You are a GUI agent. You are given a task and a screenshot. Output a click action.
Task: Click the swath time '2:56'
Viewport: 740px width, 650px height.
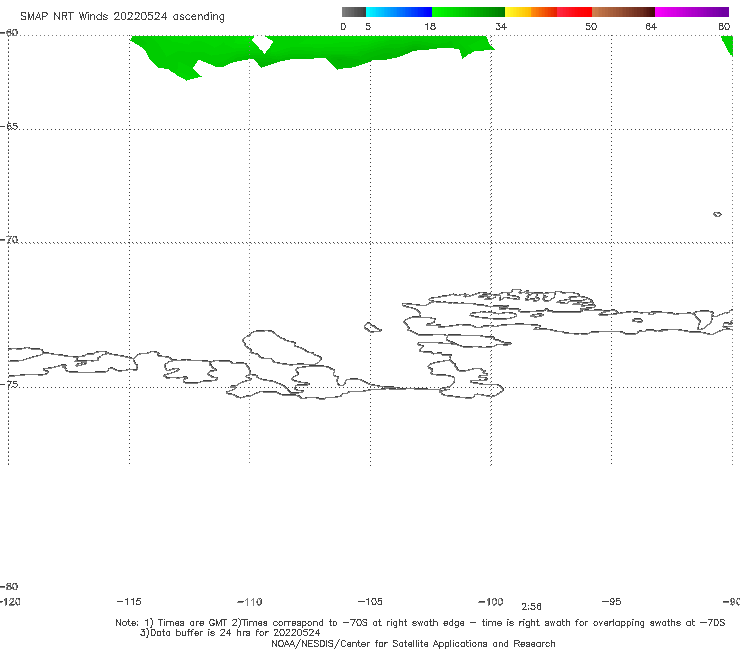pos(531,607)
